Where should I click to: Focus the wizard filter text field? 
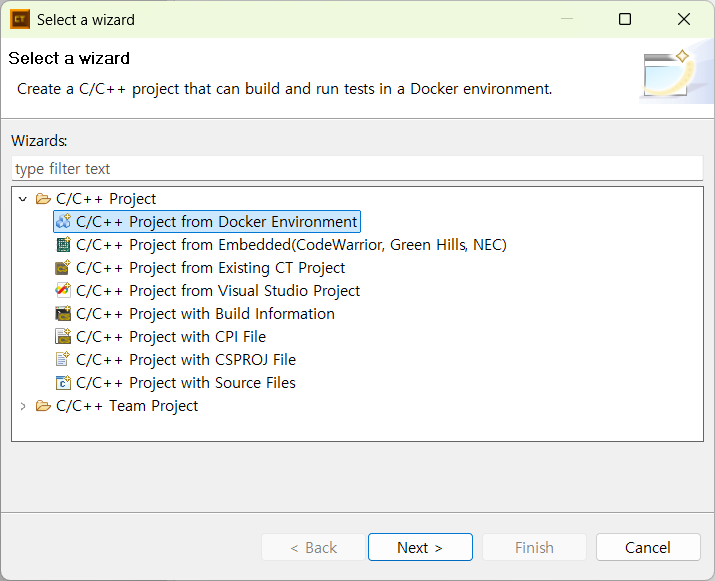(x=357, y=169)
